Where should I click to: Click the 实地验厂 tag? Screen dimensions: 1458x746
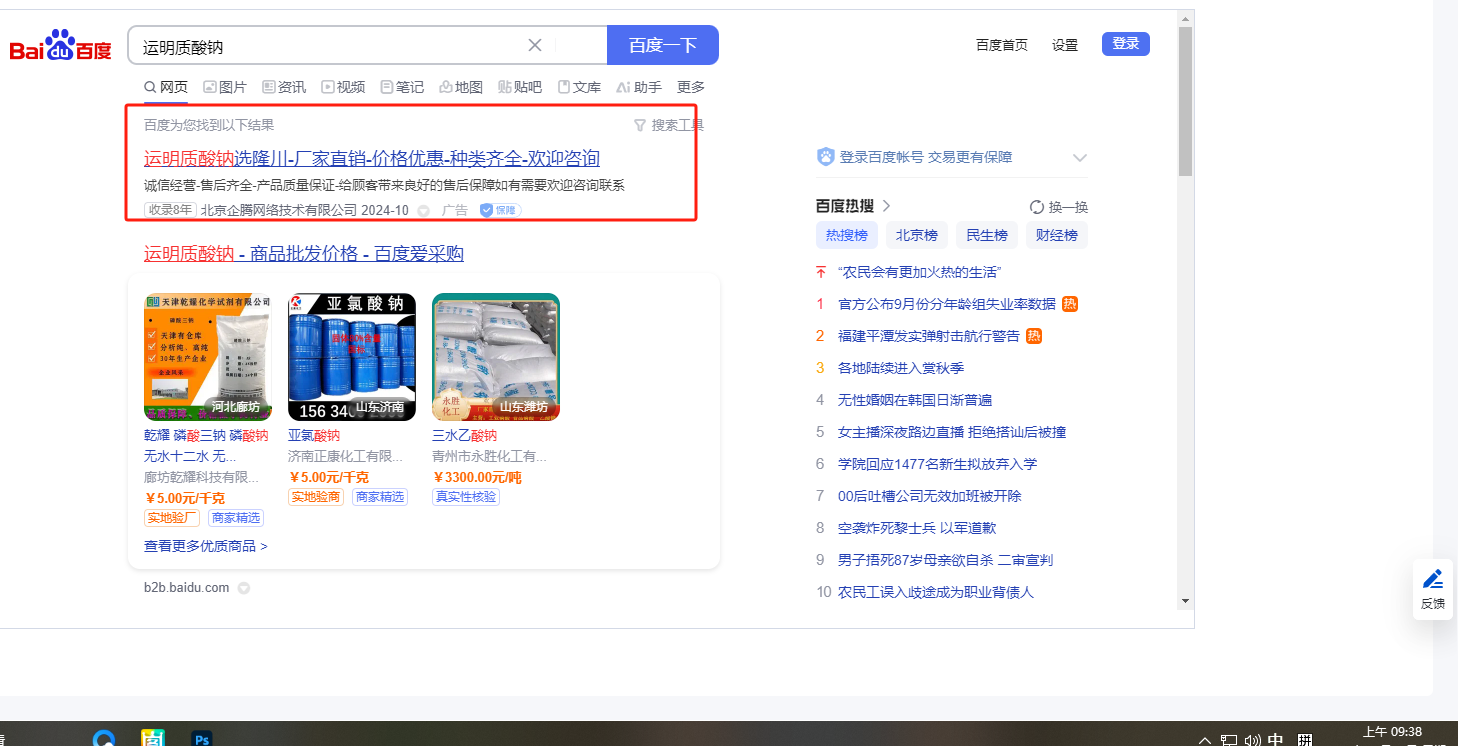click(172, 518)
